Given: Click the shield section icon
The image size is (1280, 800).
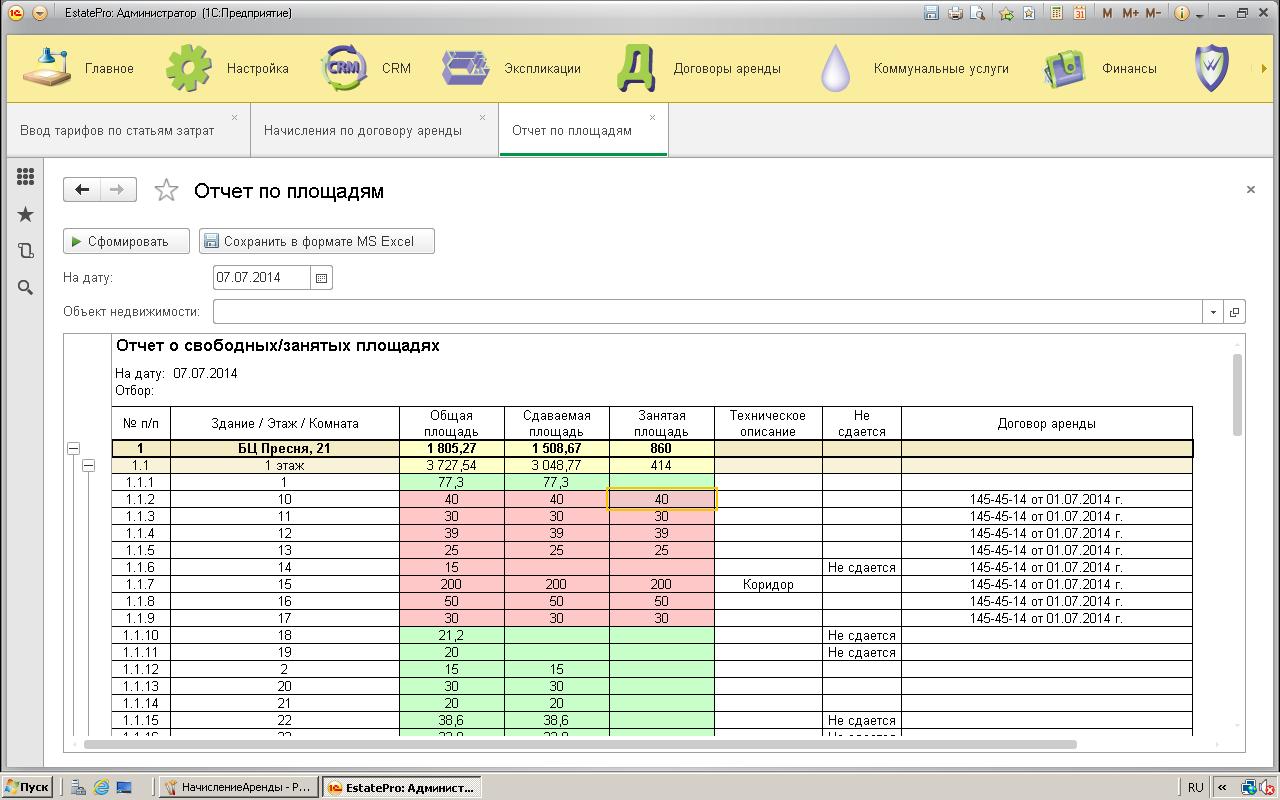Looking at the screenshot, I should point(1211,68).
